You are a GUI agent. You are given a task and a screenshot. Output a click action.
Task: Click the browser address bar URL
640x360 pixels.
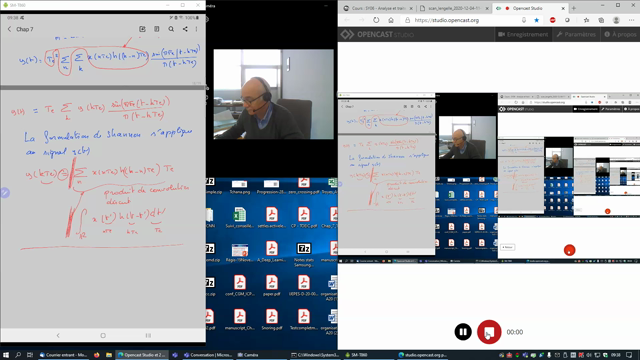(447, 20)
